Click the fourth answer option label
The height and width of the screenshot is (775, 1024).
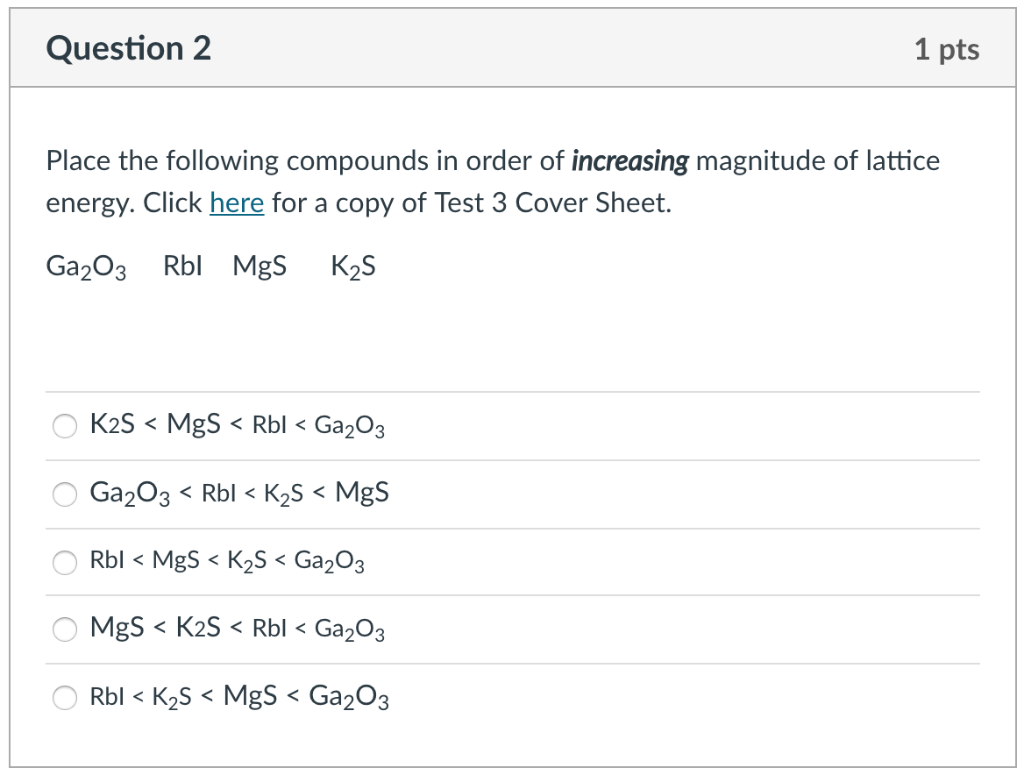pyautogui.click(x=237, y=629)
